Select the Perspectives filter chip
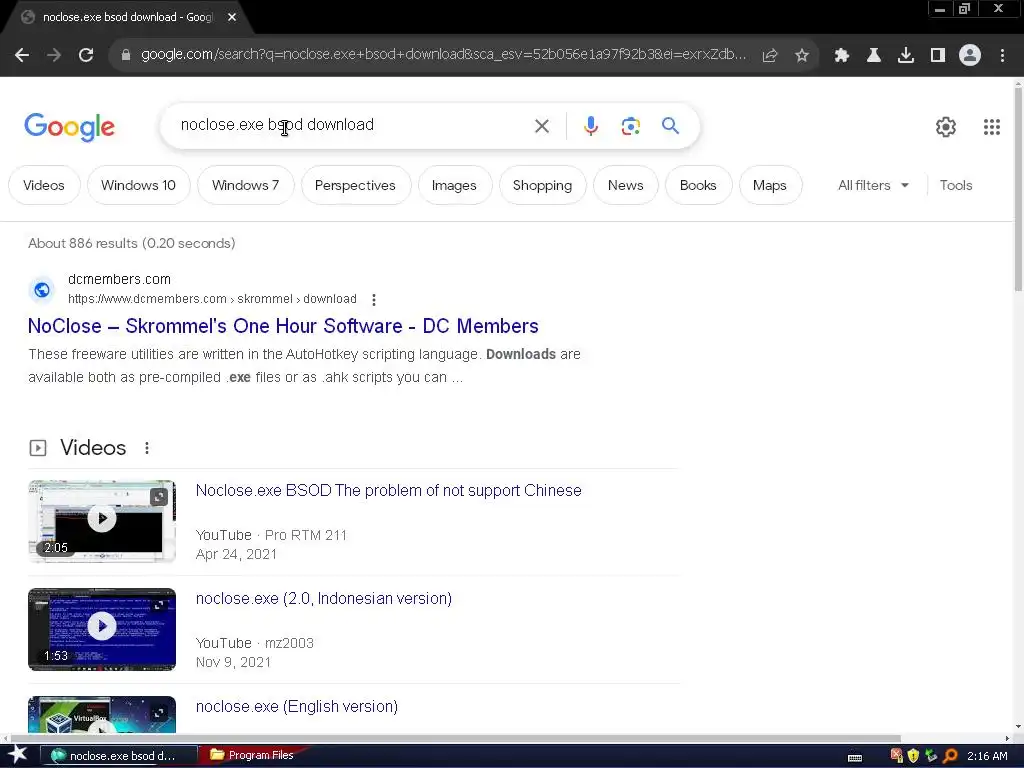Screen dimensions: 1024x768 click(x=355, y=185)
